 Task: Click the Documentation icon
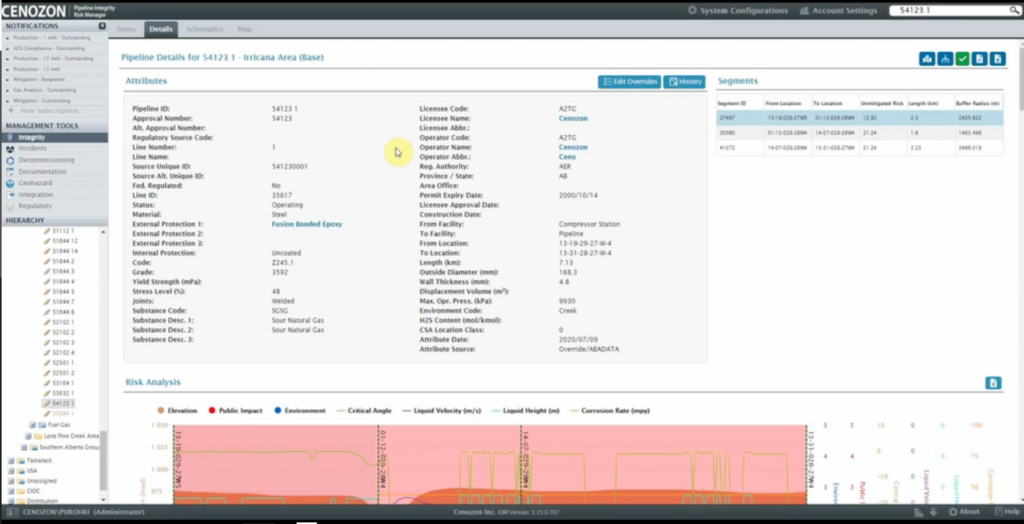[x=10, y=172]
